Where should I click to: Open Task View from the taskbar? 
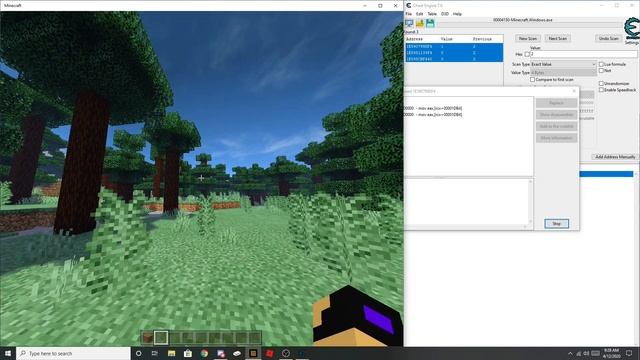click(x=155, y=353)
